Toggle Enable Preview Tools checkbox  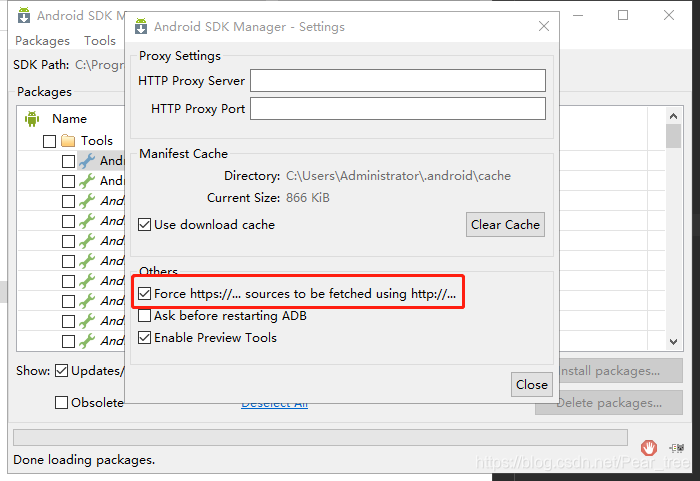tap(144, 338)
